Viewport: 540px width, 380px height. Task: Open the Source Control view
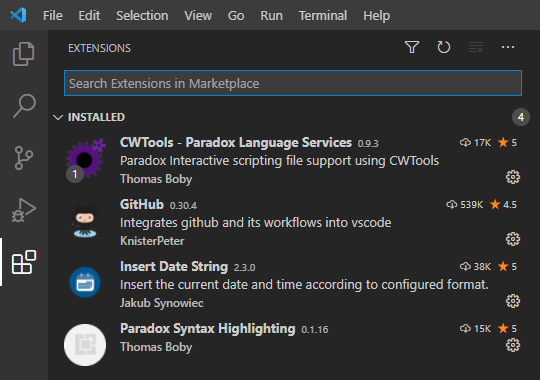click(24, 158)
